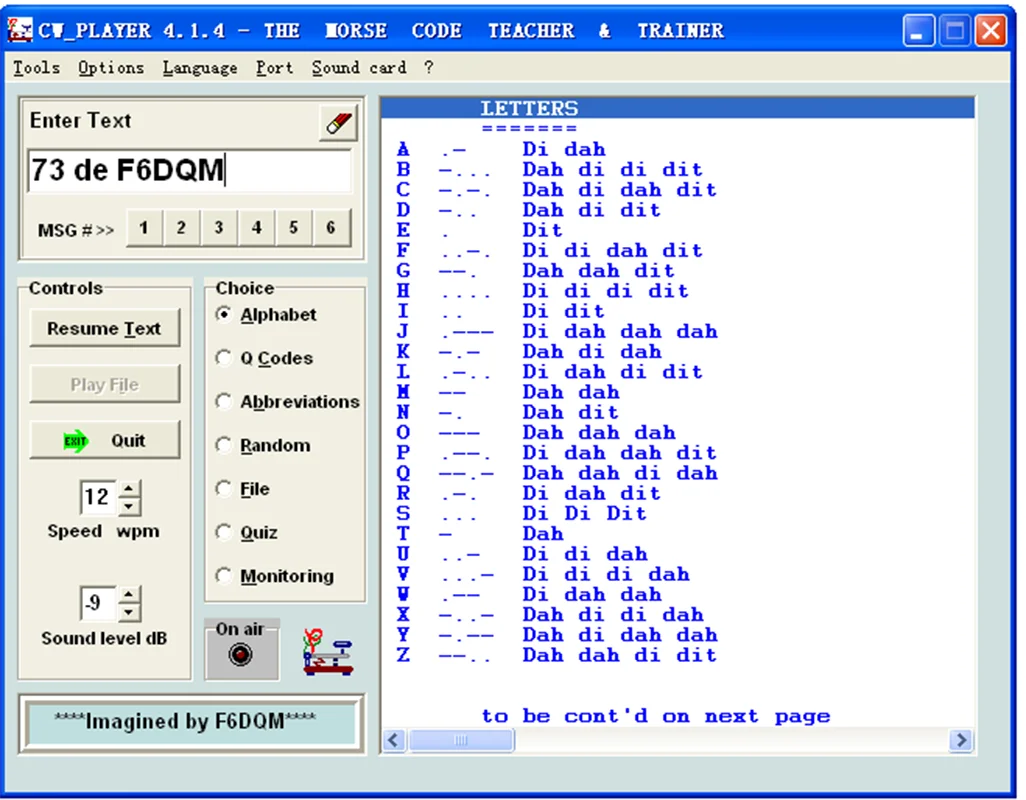This screenshot has width=1026, height=800.
Task: Raise sound level dB with up arrow
Action: coord(129,595)
